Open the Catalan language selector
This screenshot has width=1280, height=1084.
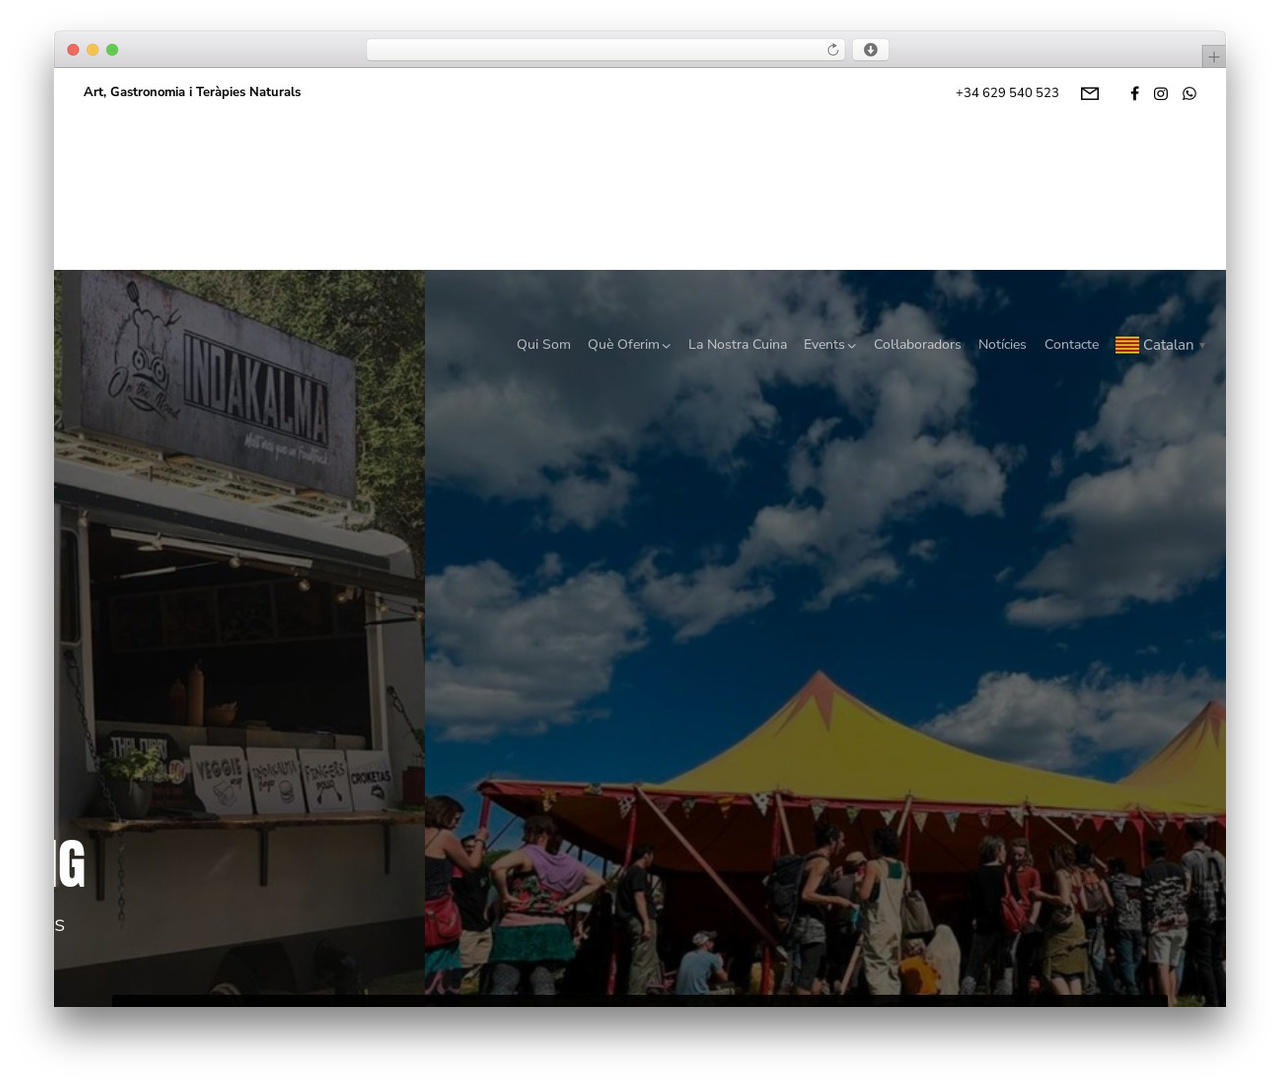point(1161,345)
